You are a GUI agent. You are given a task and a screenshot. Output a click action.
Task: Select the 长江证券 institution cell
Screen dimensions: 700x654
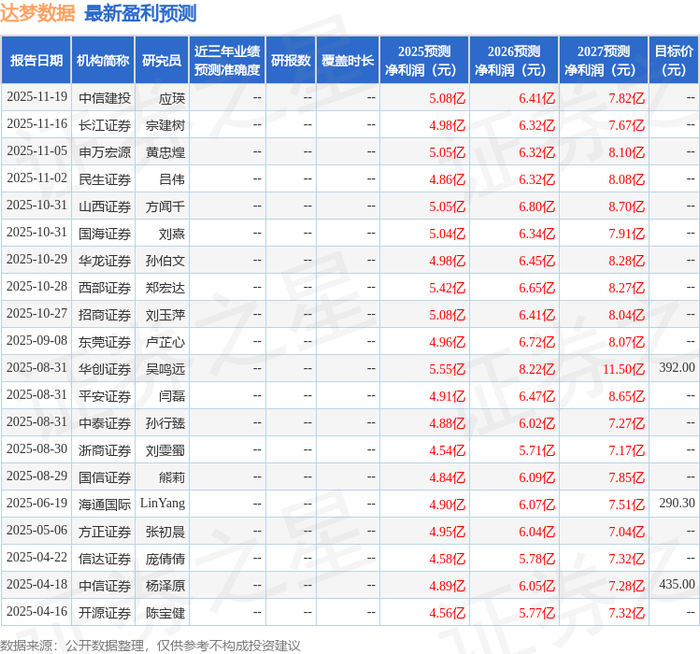click(104, 125)
